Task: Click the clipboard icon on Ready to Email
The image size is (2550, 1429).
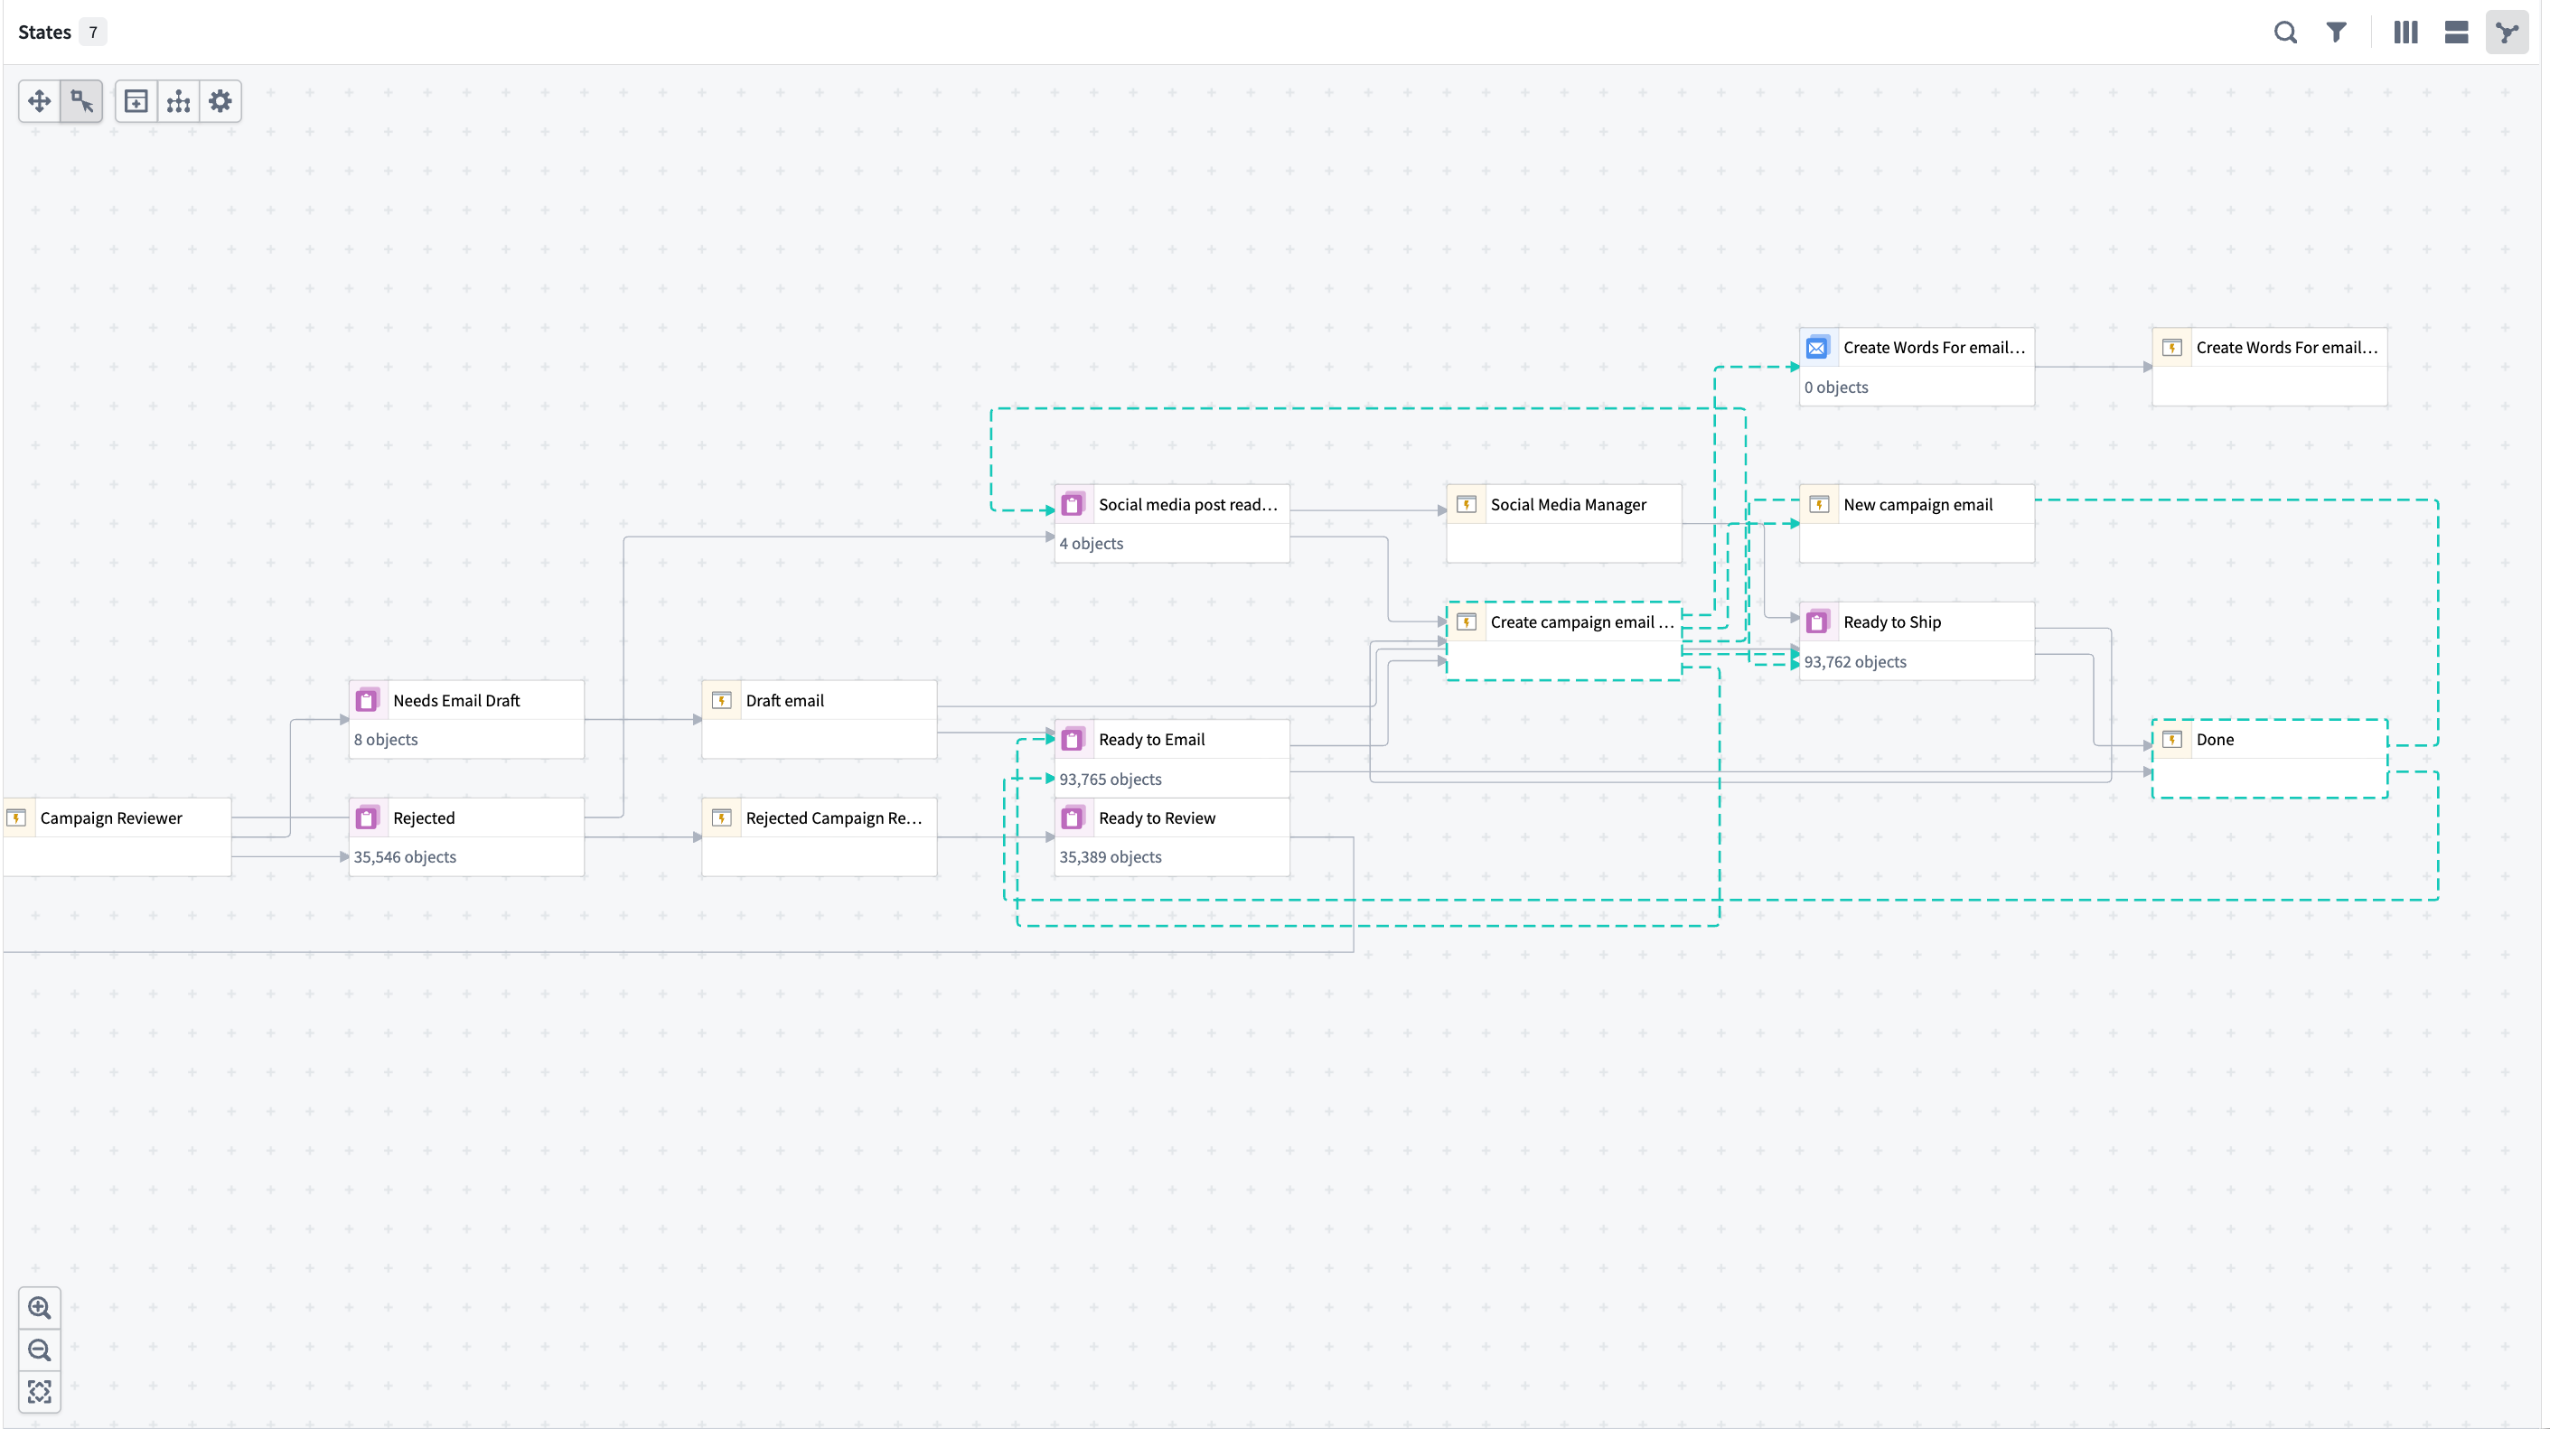Action: [x=1072, y=739]
